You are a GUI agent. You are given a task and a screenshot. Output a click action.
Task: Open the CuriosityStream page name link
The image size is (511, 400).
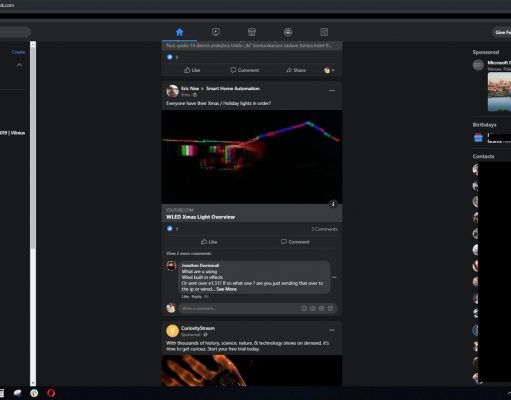198,328
